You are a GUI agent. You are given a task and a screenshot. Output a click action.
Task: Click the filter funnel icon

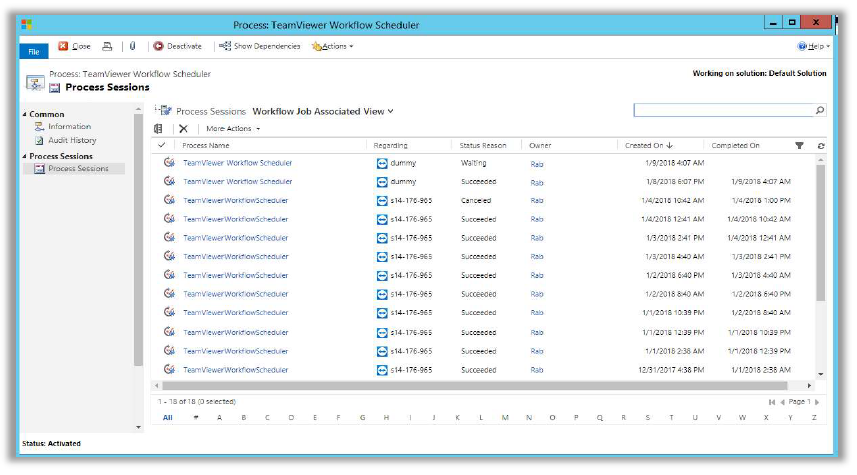(799, 146)
